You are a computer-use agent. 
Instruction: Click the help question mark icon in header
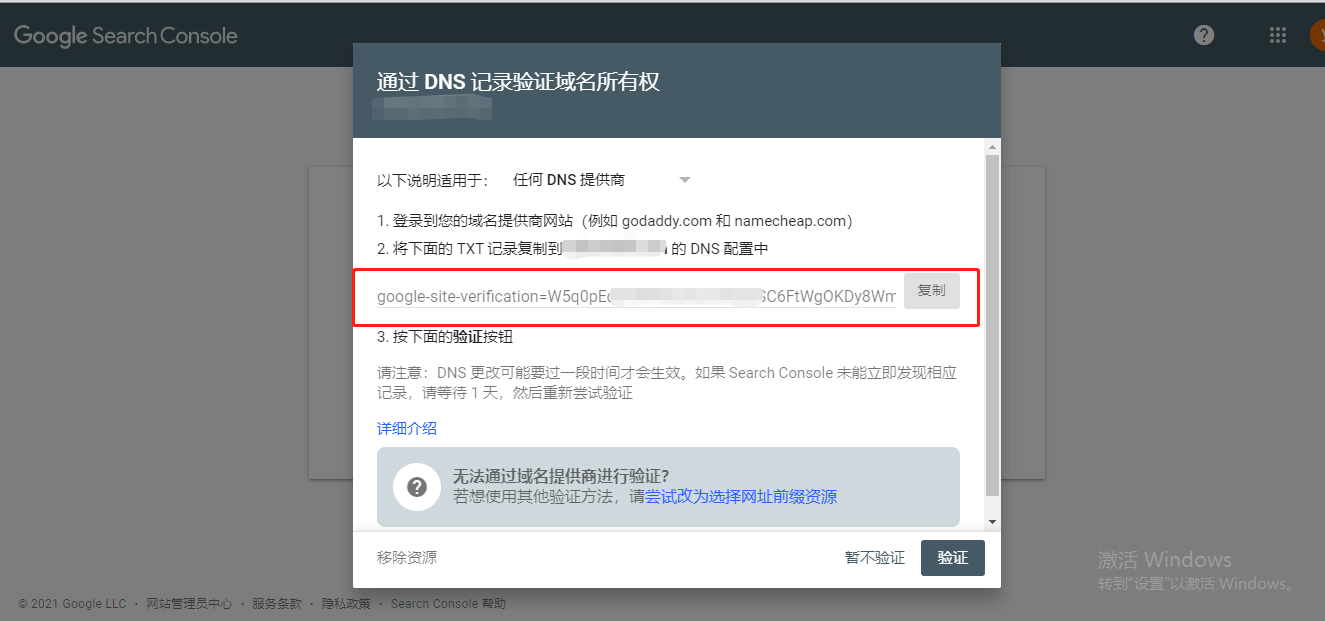1204,35
